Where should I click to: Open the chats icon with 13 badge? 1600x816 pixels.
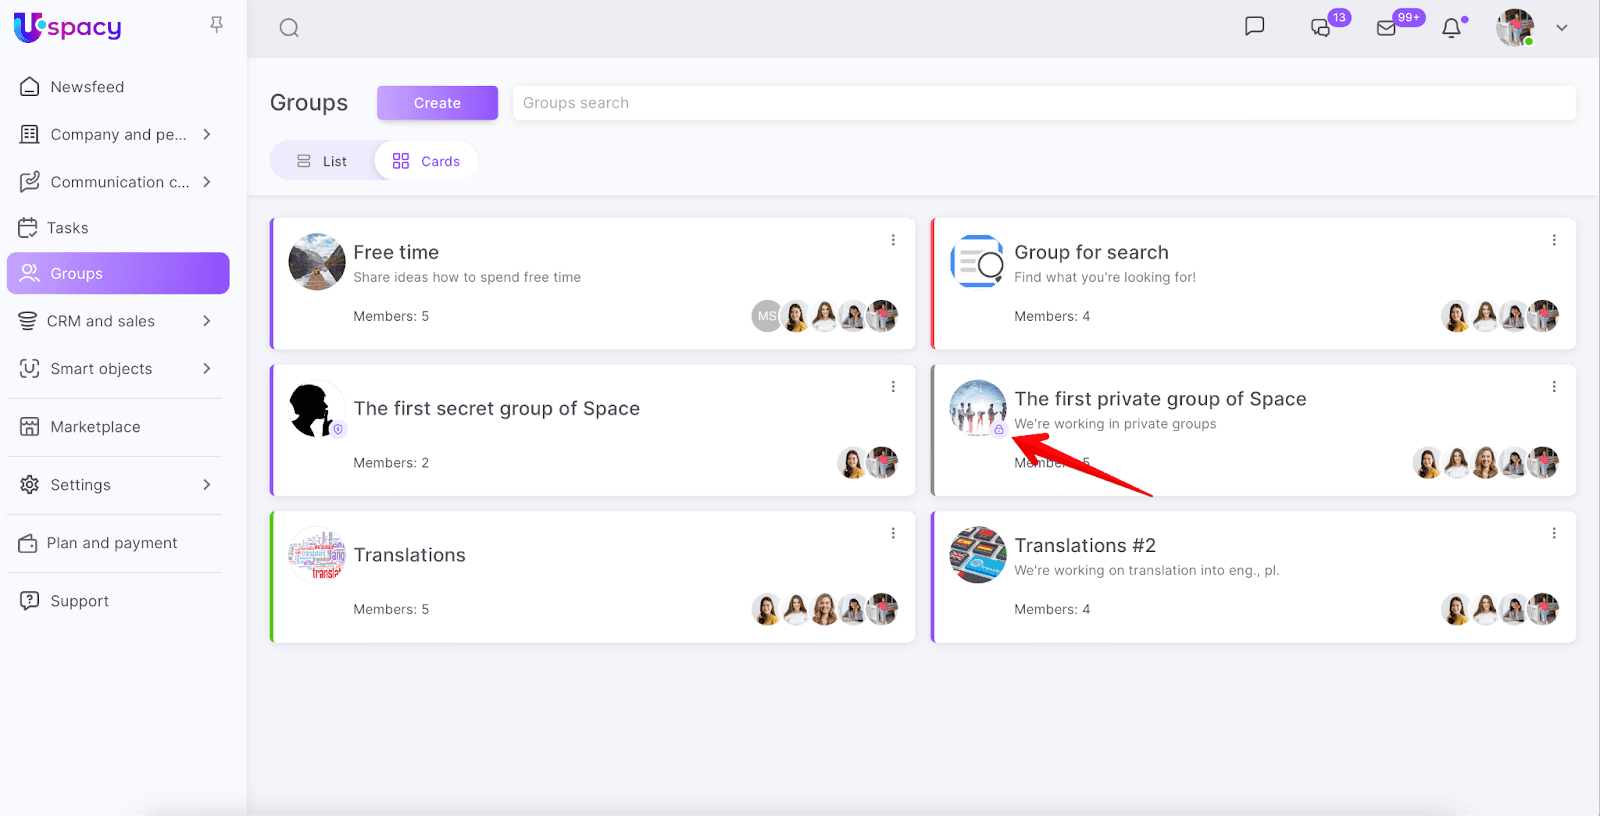(1320, 28)
